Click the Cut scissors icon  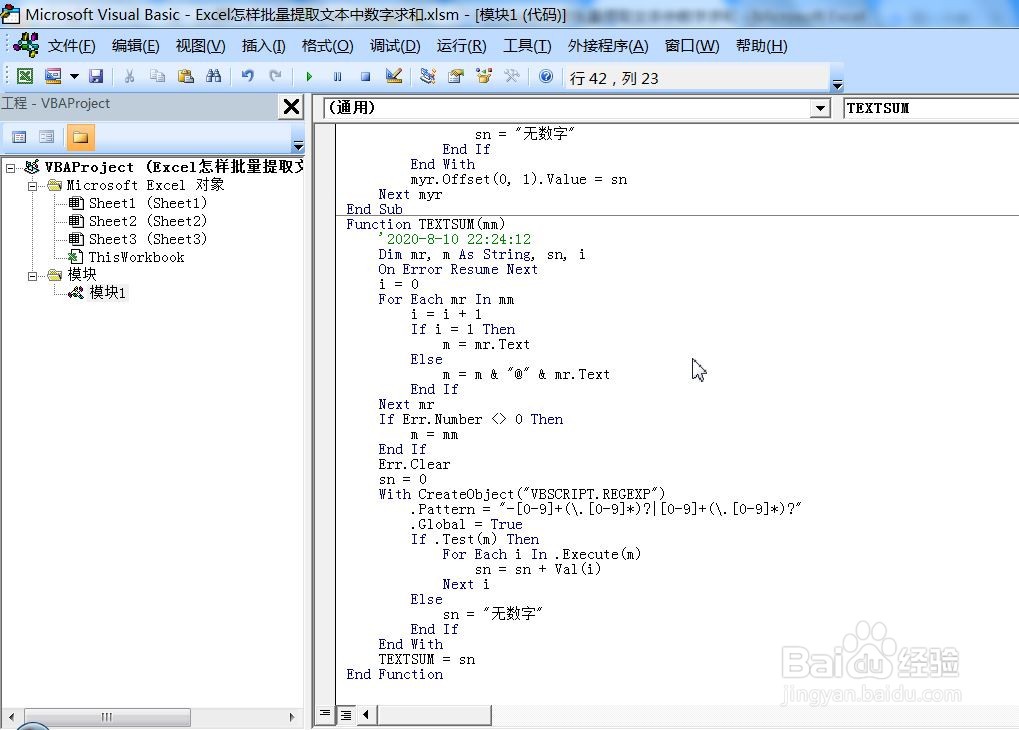(129, 76)
